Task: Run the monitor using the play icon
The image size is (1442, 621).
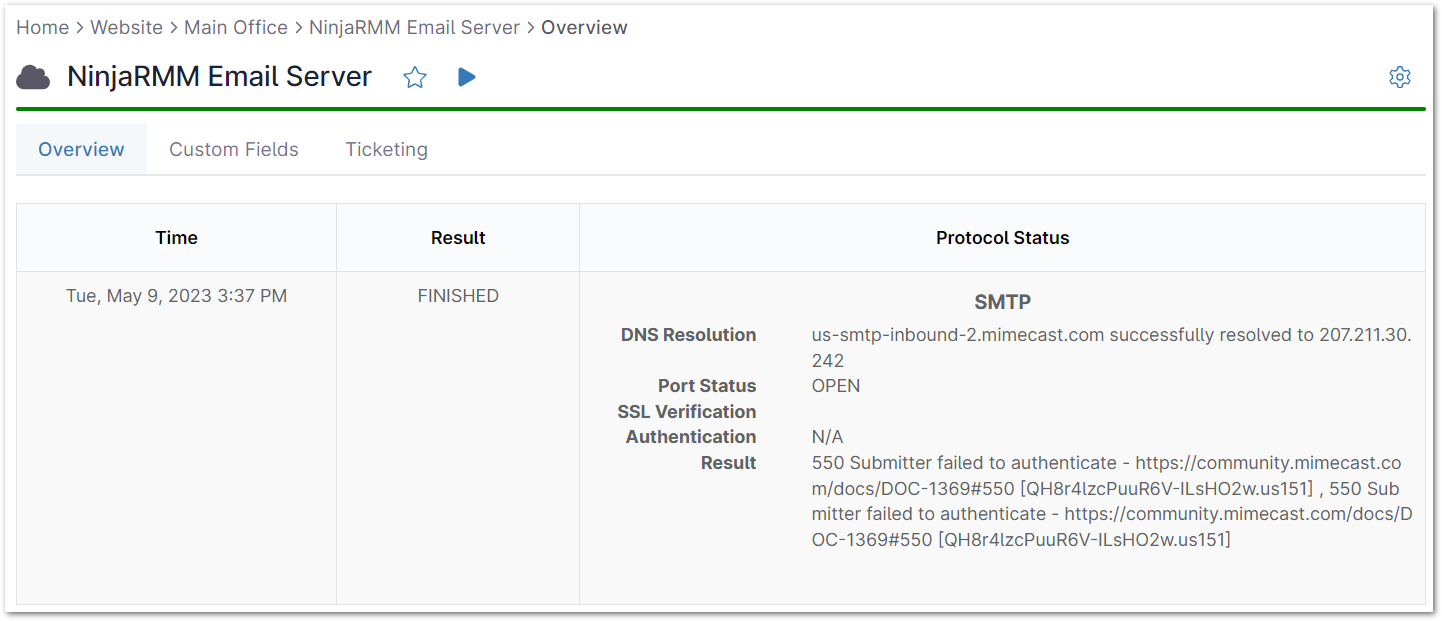Action: click(x=466, y=76)
